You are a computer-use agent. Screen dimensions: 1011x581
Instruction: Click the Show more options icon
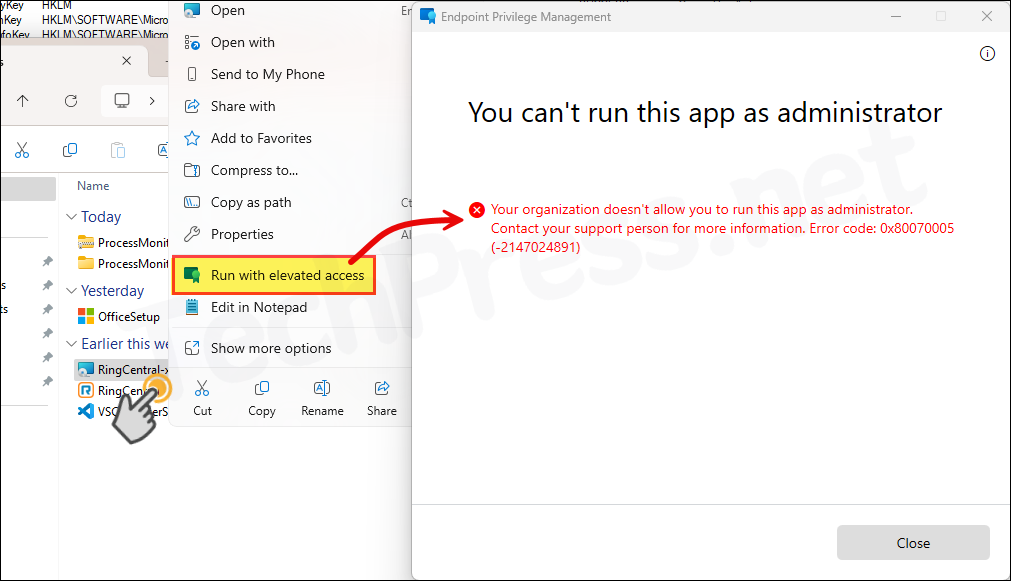click(x=192, y=348)
